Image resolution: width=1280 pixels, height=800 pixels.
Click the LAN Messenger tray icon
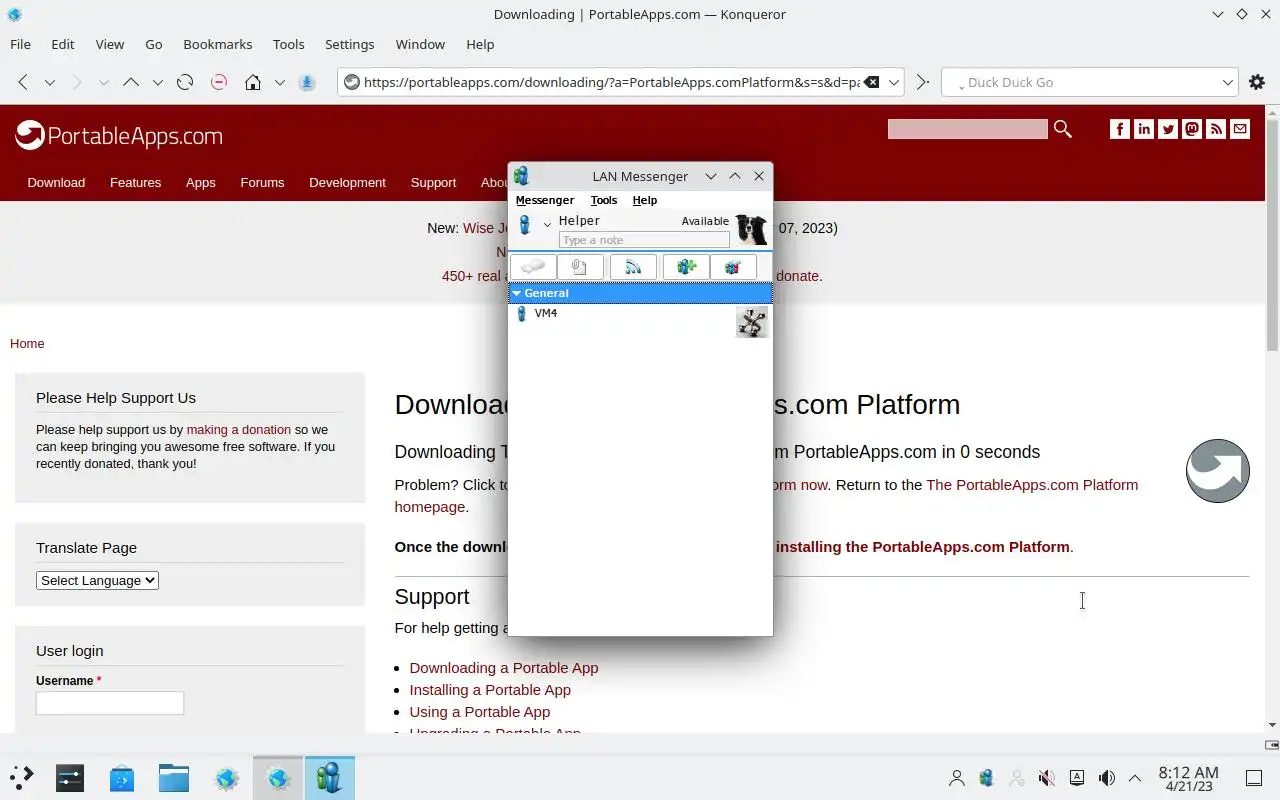click(987, 778)
